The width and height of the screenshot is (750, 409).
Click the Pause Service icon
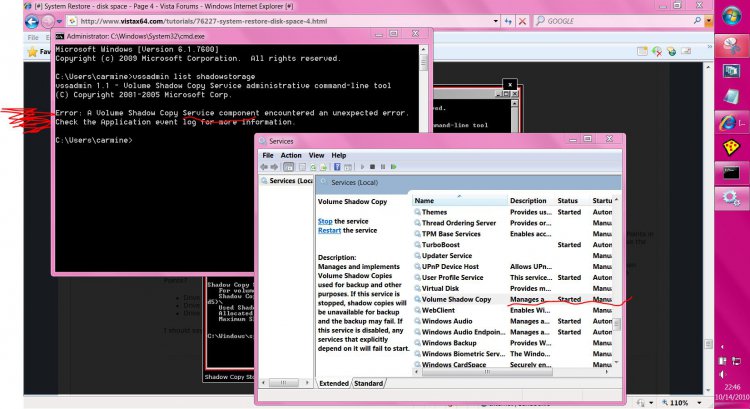tap(383, 166)
